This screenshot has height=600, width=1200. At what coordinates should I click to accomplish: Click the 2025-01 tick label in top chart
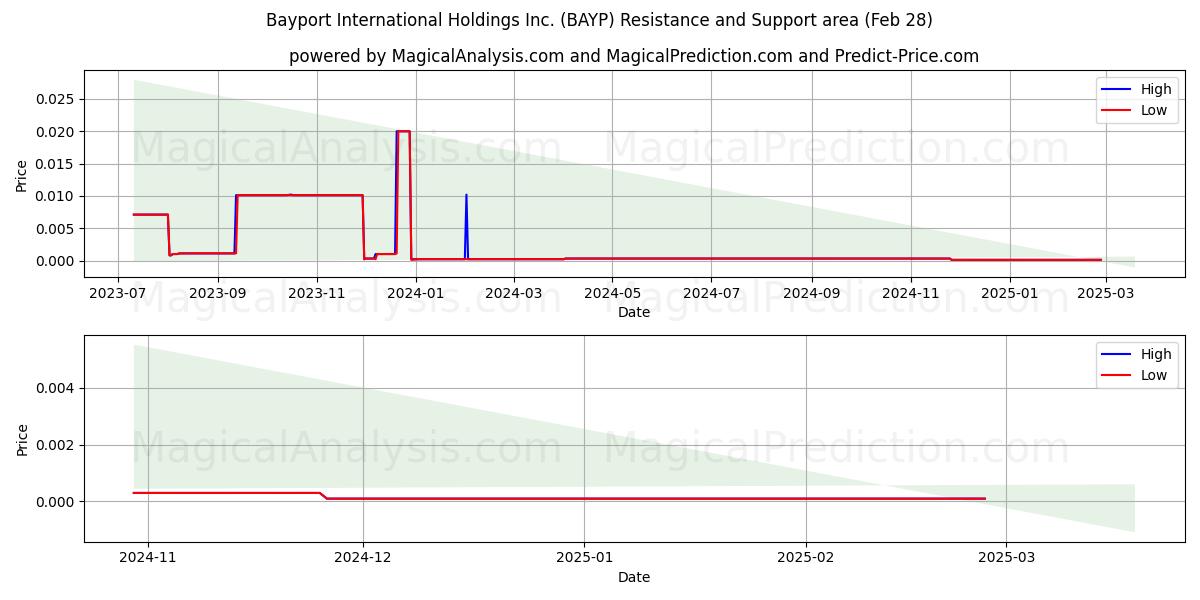point(1010,294)
